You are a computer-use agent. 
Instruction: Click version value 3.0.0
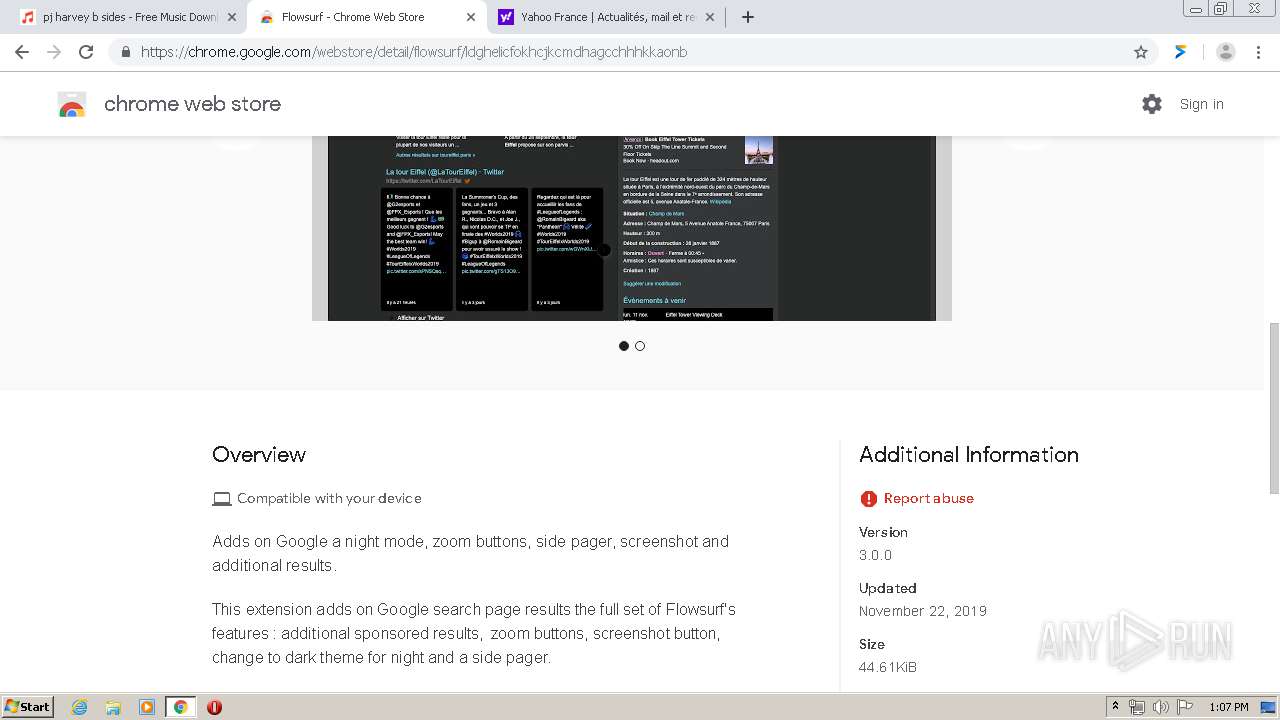coord(875,555)
